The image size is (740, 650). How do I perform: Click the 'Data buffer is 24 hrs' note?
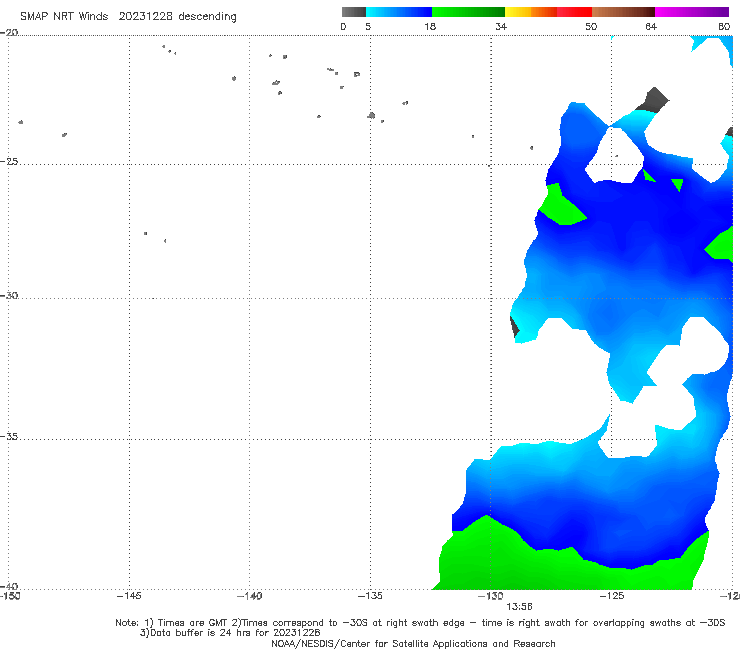tap(230, 633)
